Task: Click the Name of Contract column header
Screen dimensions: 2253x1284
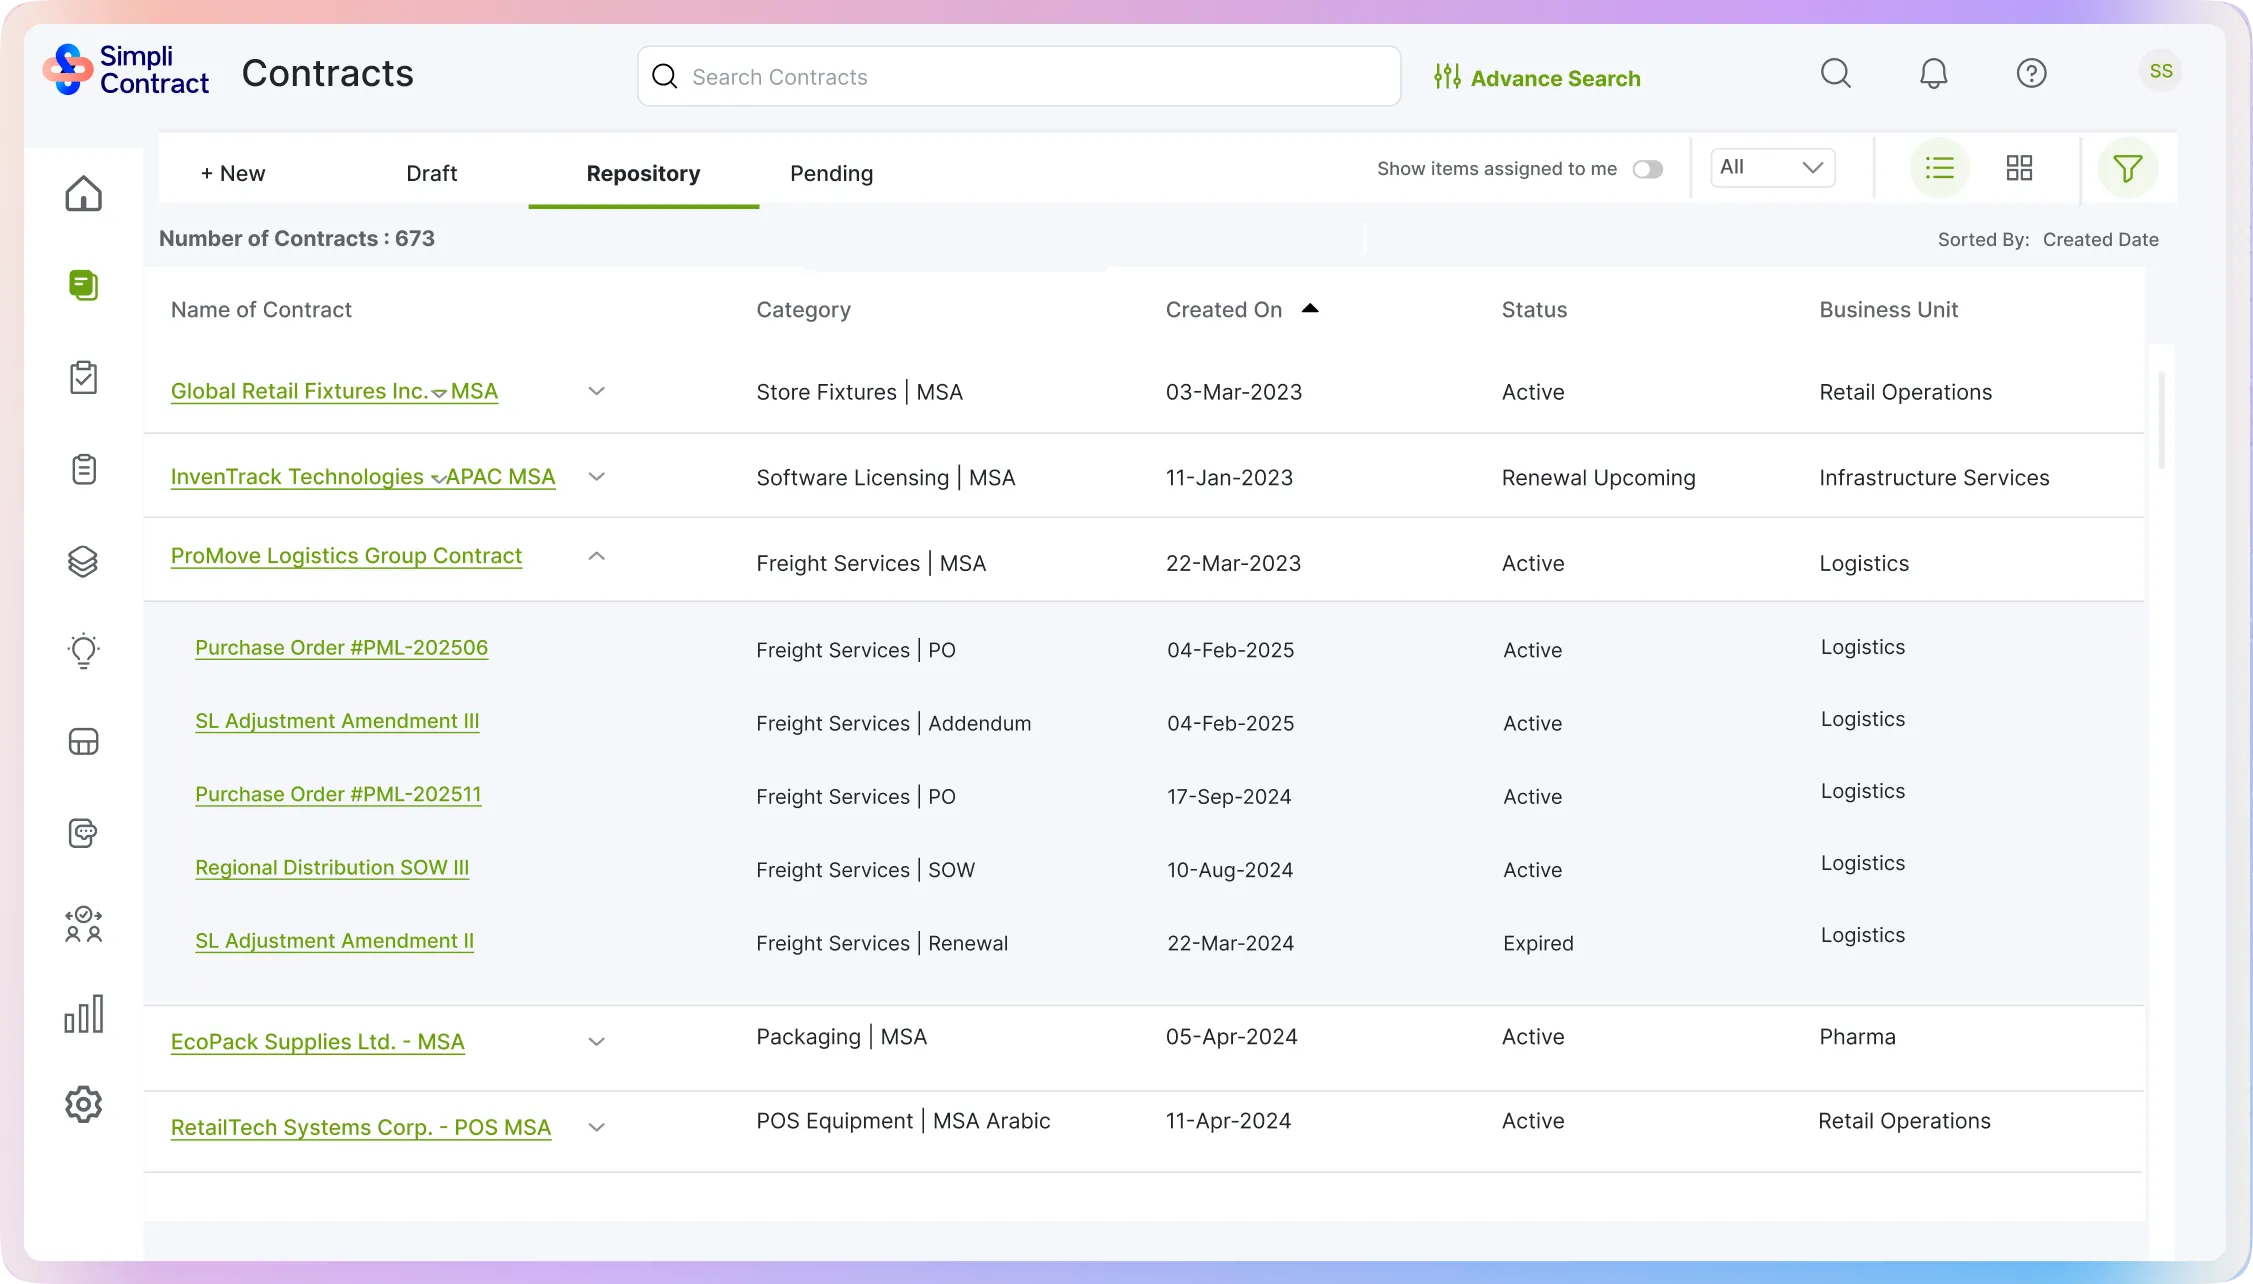Action: pos(261,310)
